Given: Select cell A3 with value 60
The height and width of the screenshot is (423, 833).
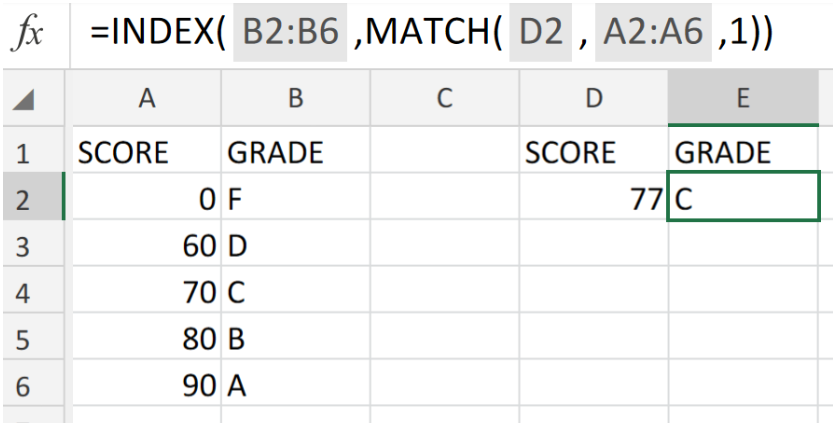Looking at the screenshot, I should (147, 247).
